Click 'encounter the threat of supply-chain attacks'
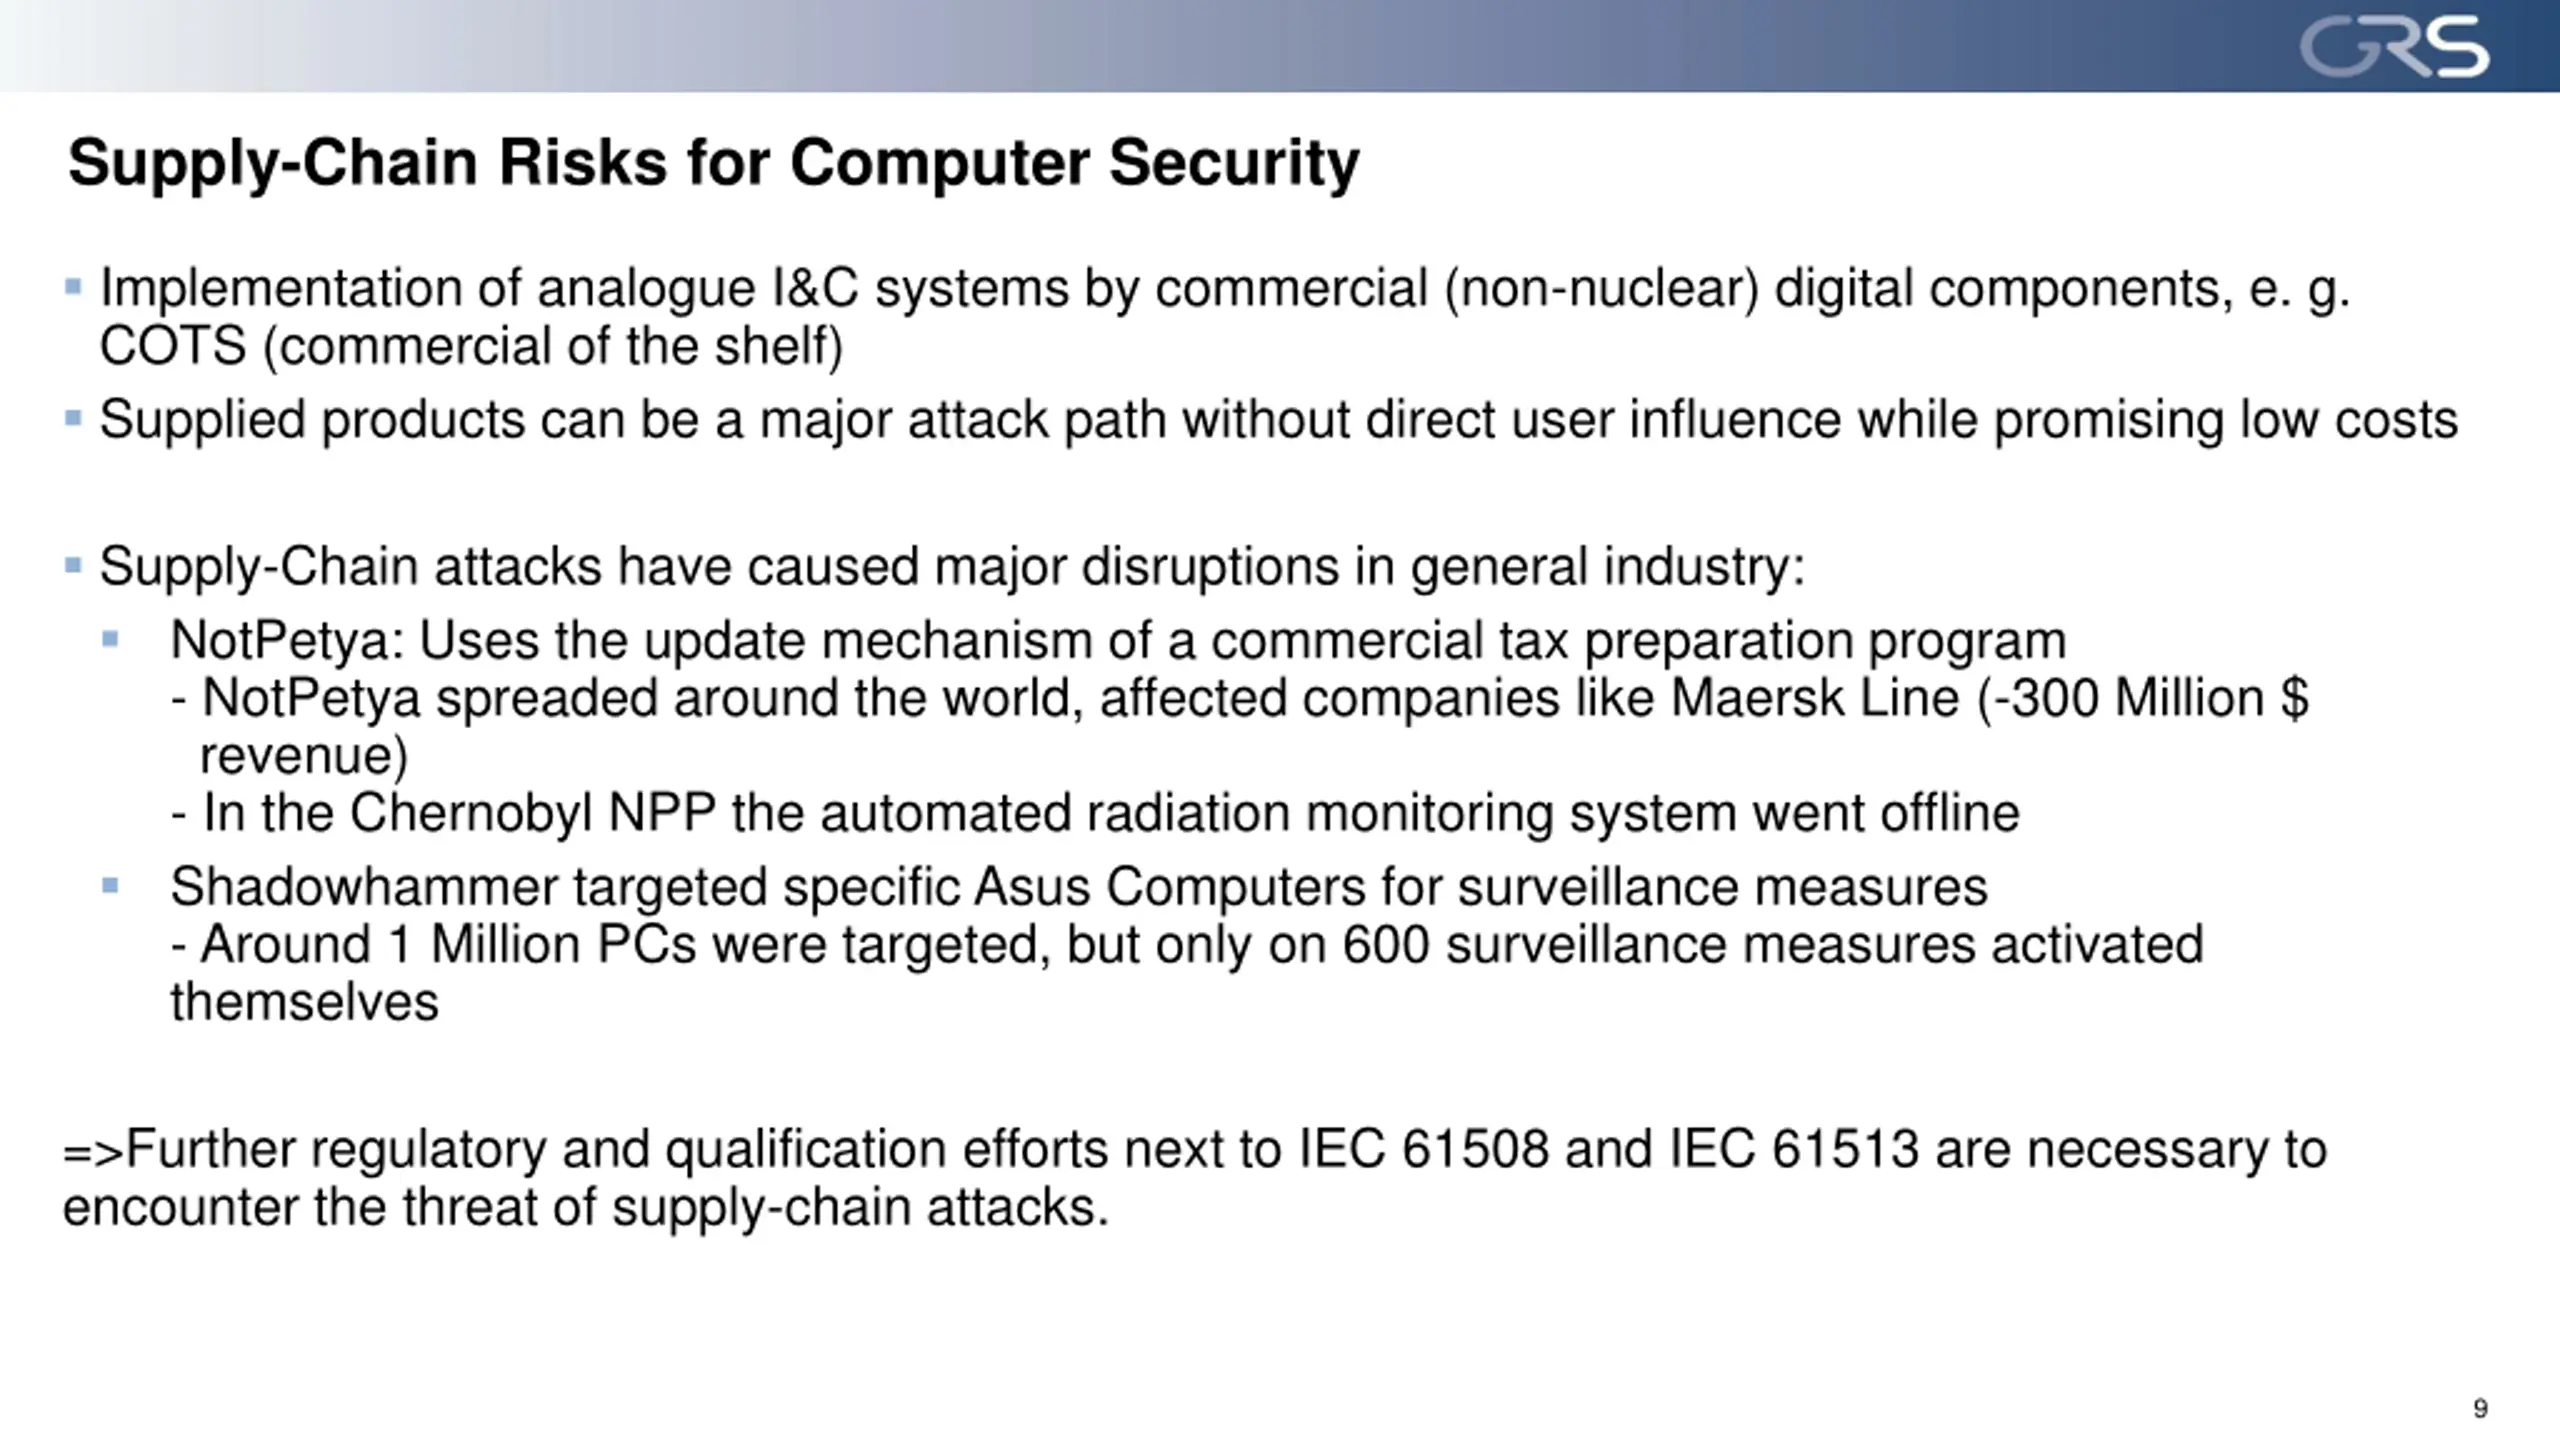2560x1440 pixels. tap(586, 1207)
